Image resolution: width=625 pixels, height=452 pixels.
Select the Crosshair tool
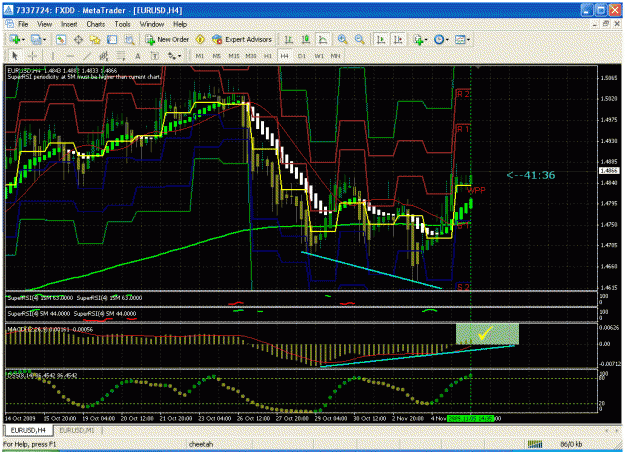coord(33,56)
